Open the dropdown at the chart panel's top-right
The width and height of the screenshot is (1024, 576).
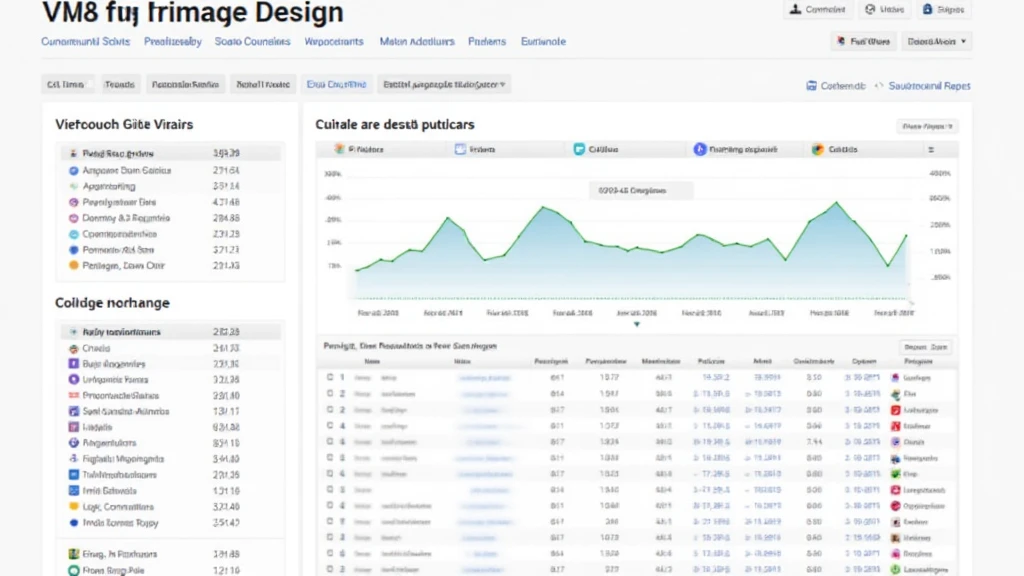coord(927,127)
